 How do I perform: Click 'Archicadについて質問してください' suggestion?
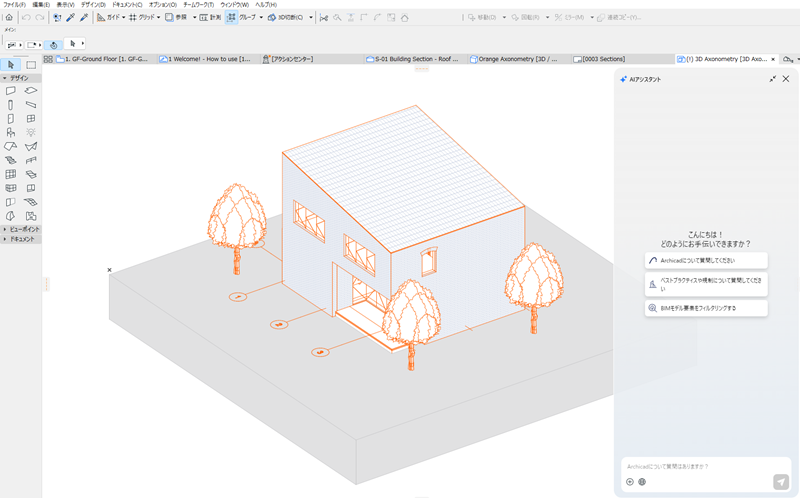pos(706,260)
